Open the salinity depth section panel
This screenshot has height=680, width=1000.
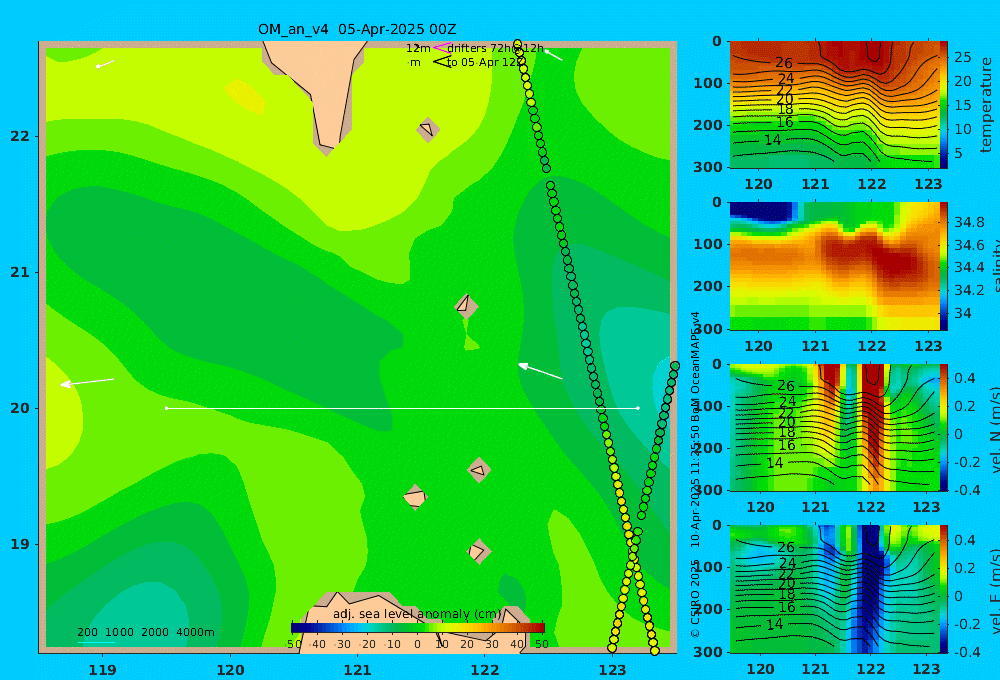pyautogui.click(x=835, y=267)
